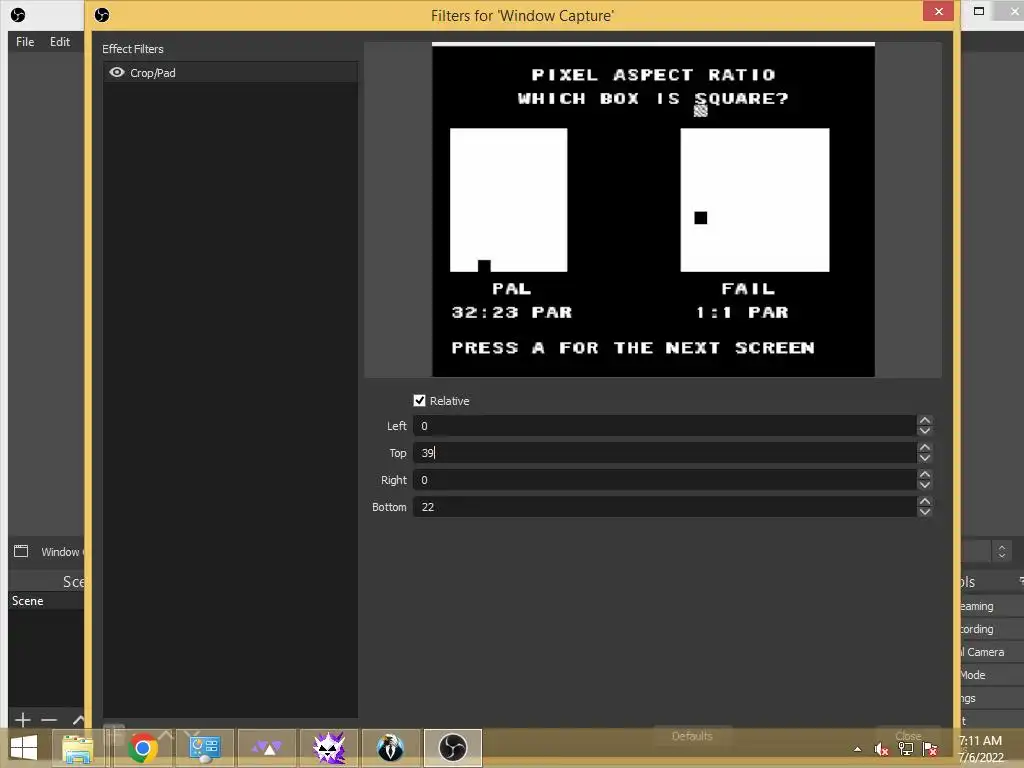The height and width of the screenshot is (768, 1024).
Task: Click the Left crop value field
Action: pos(664,426)
